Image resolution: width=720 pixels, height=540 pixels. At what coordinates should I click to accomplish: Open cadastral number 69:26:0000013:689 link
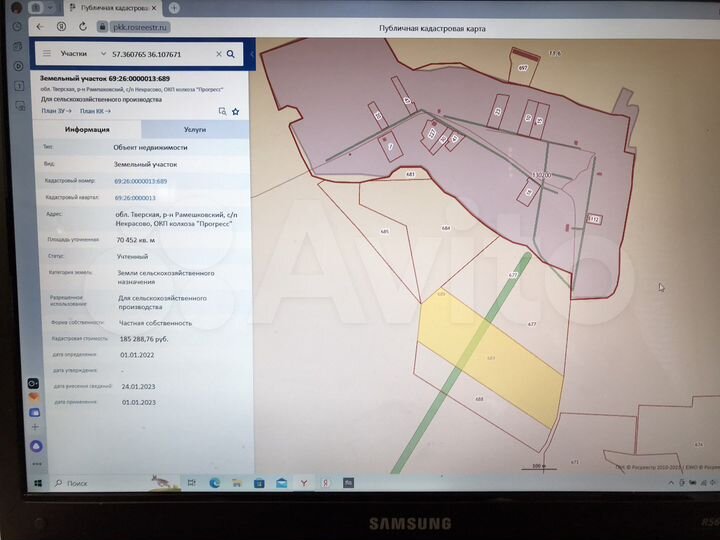[141, 181]
